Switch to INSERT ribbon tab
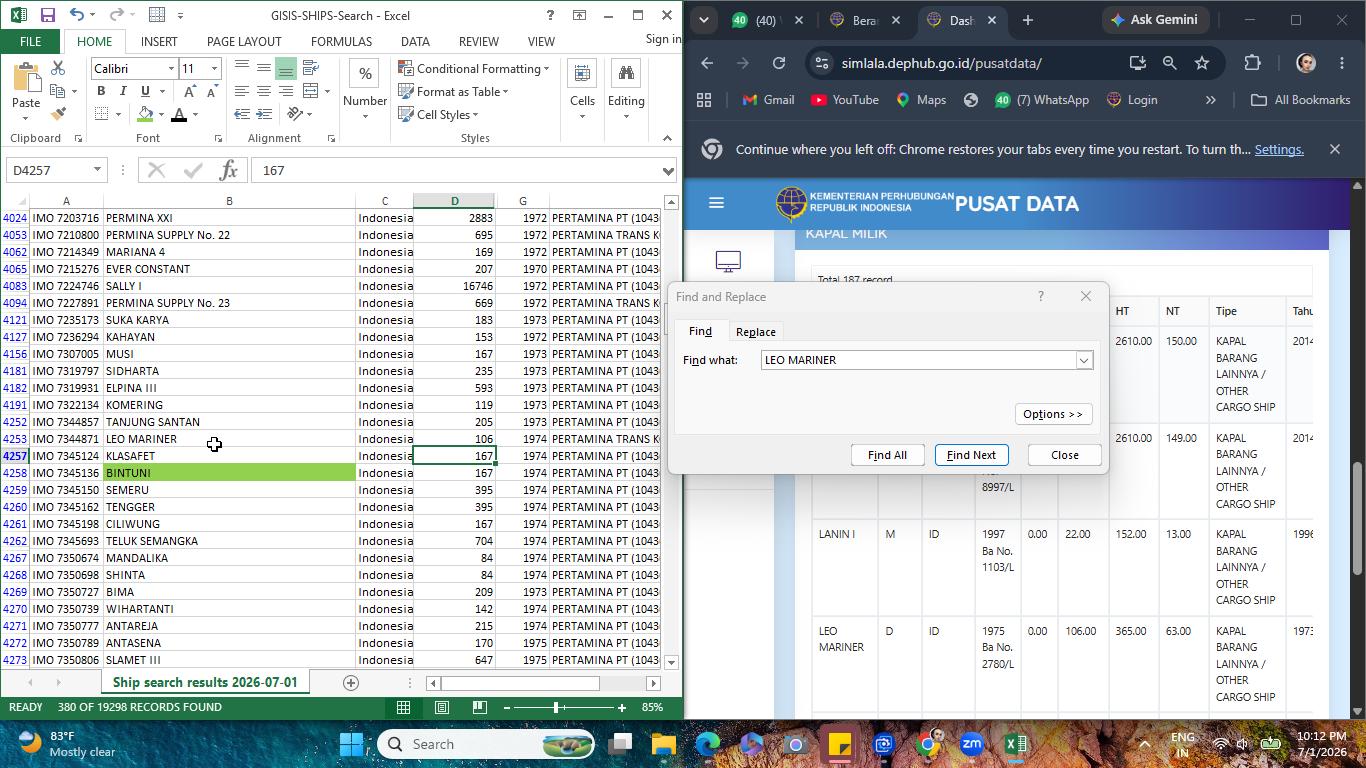1366x768 pixels. click(159, 41)
